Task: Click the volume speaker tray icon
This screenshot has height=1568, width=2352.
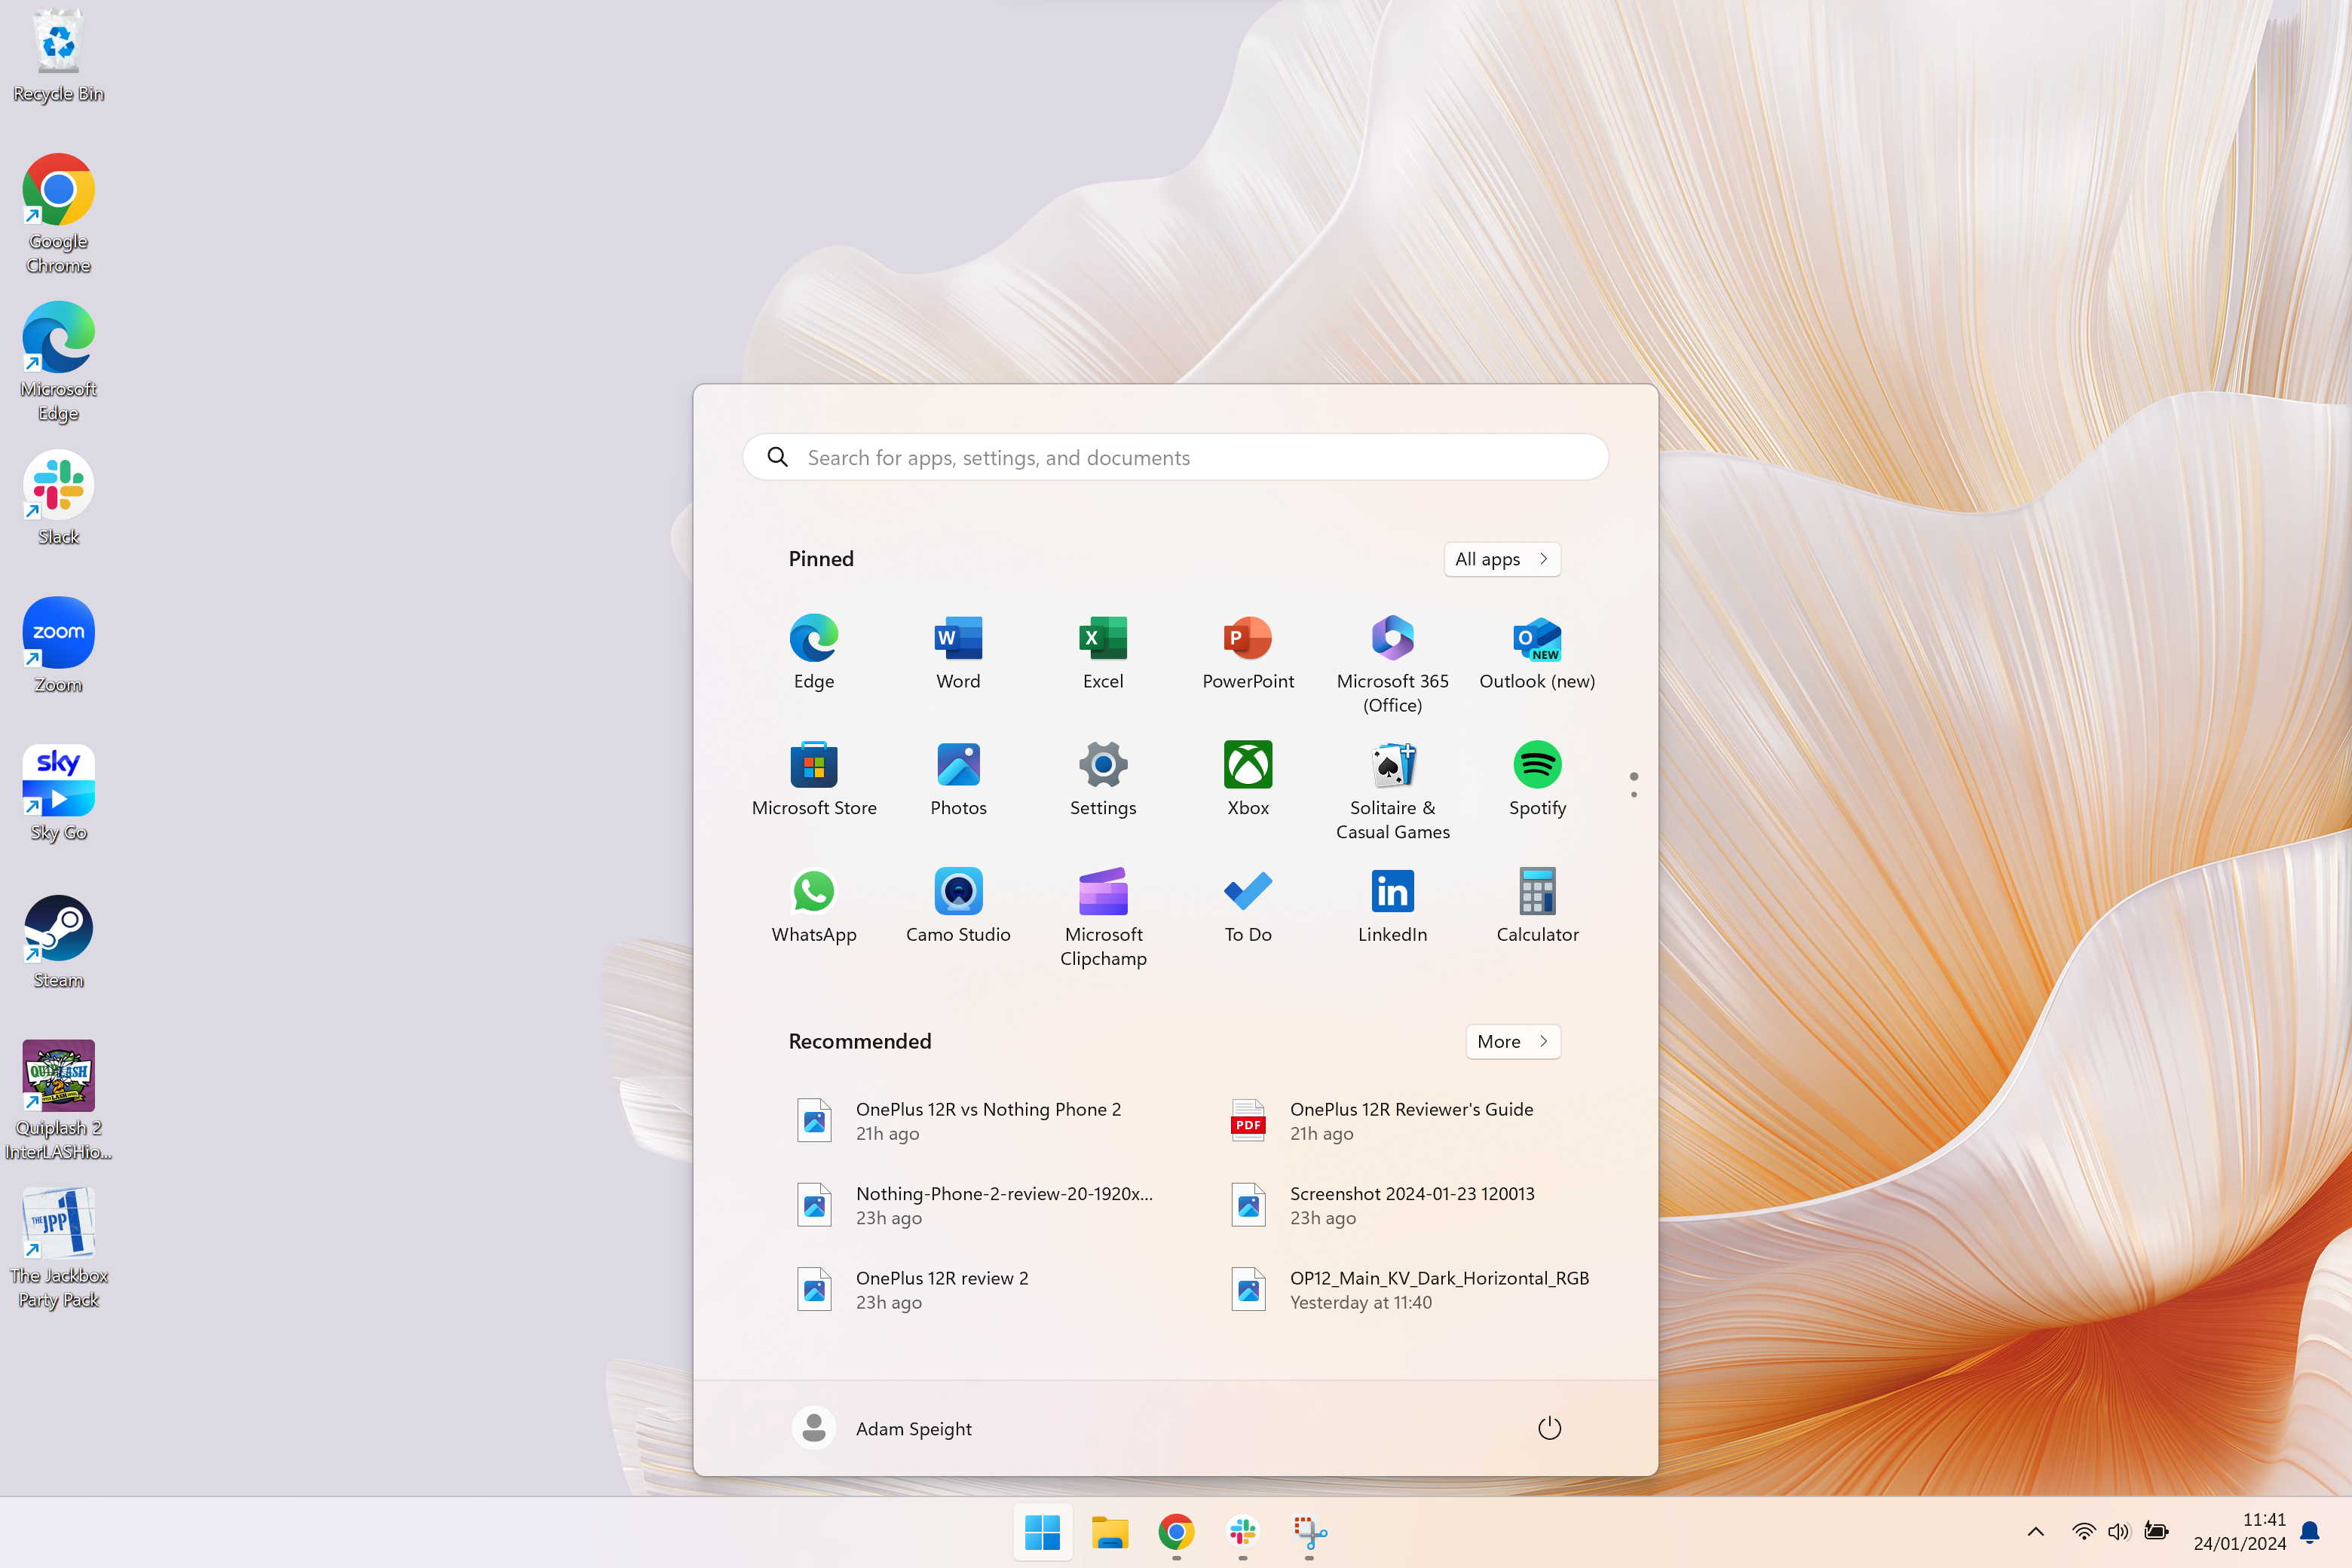Action: pos(2119,1531)
